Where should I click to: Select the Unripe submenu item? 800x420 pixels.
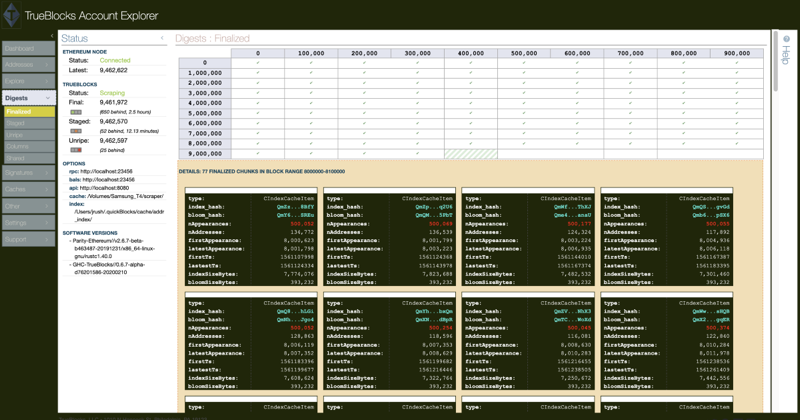point(29,135)
